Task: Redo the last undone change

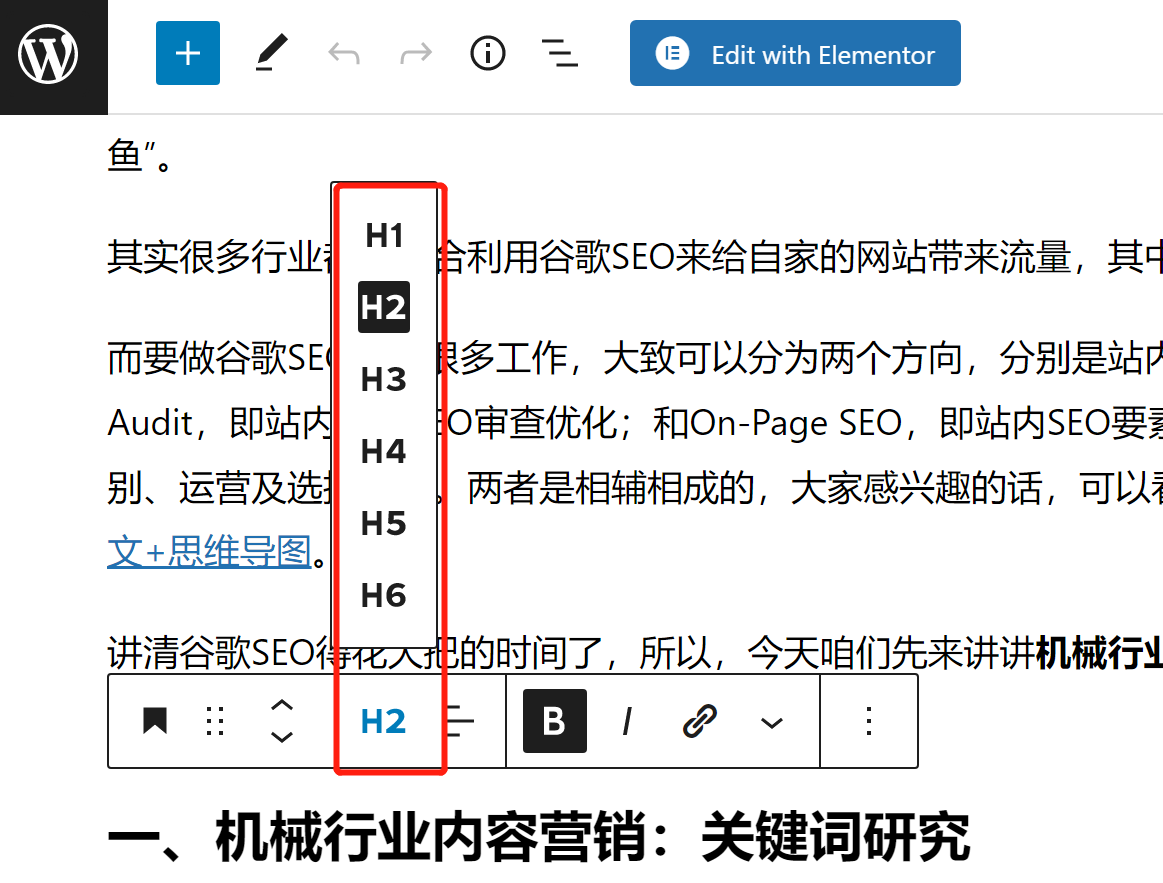Action: [416, 53]
